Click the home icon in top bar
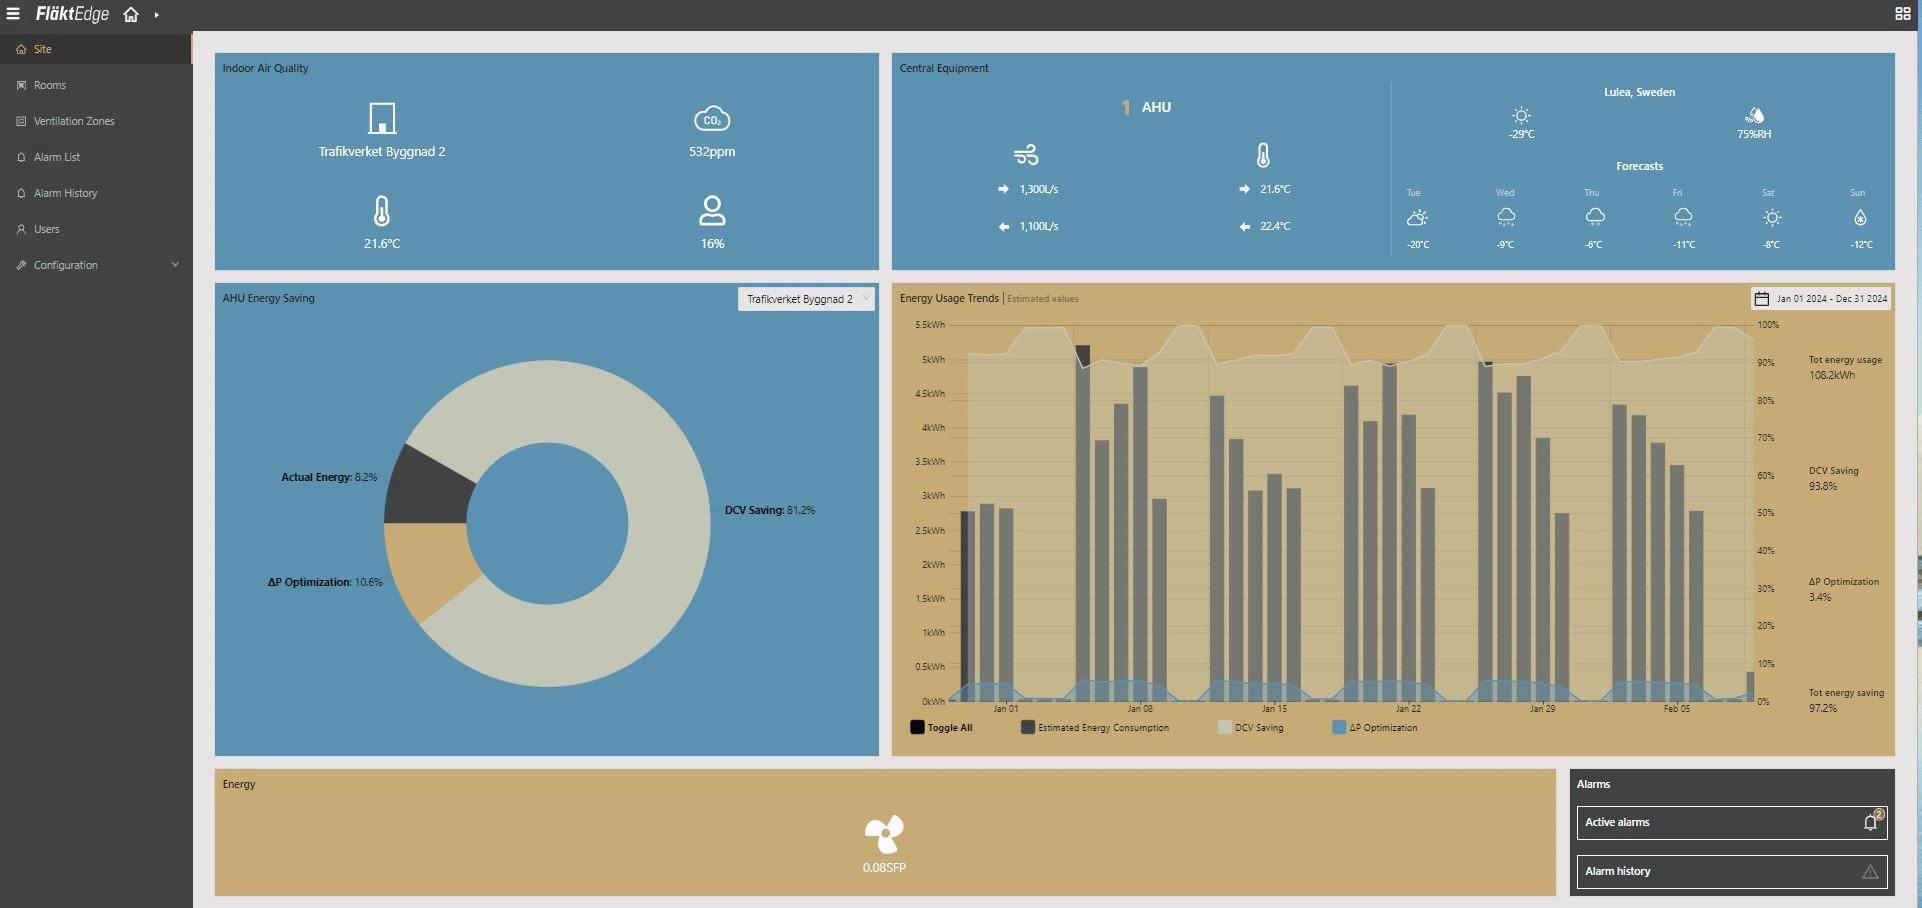 pyautogui.click(x=131, y=15)
